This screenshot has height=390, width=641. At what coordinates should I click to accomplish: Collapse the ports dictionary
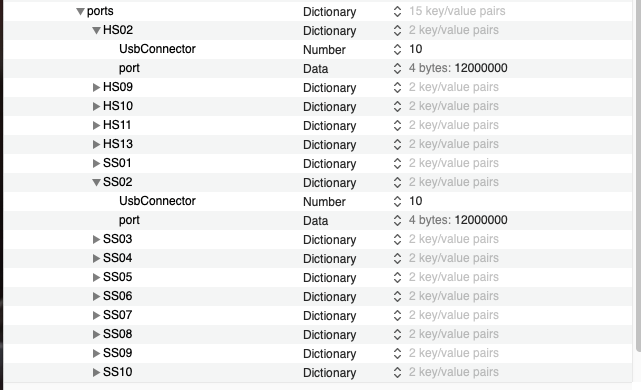point(81,11)
